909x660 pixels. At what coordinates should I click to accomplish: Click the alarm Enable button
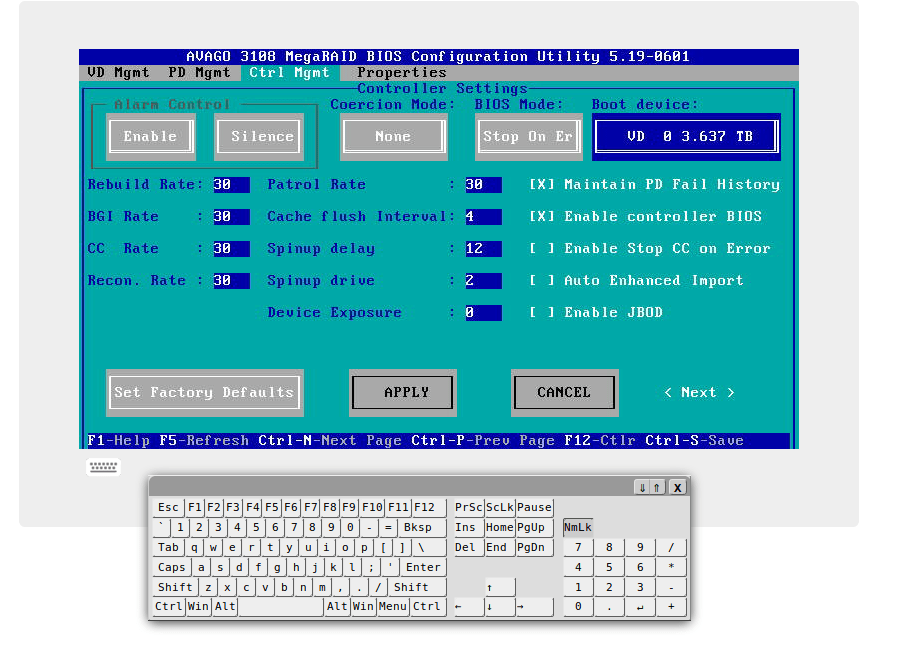[151, 137]
